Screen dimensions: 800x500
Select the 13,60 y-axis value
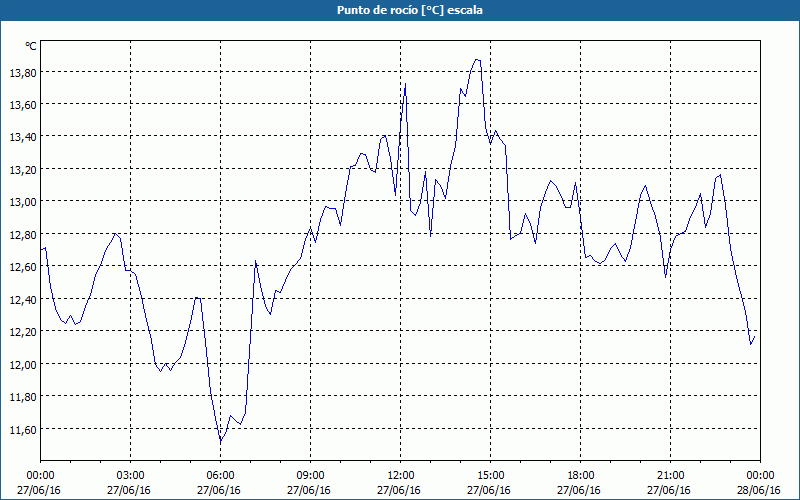[23, 105]
